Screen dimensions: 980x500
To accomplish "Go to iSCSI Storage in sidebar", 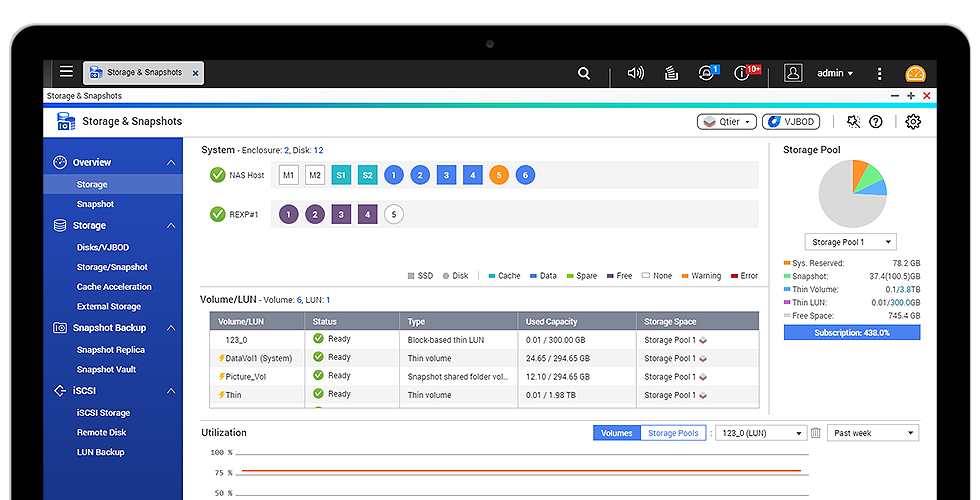I will click(103, 413).
